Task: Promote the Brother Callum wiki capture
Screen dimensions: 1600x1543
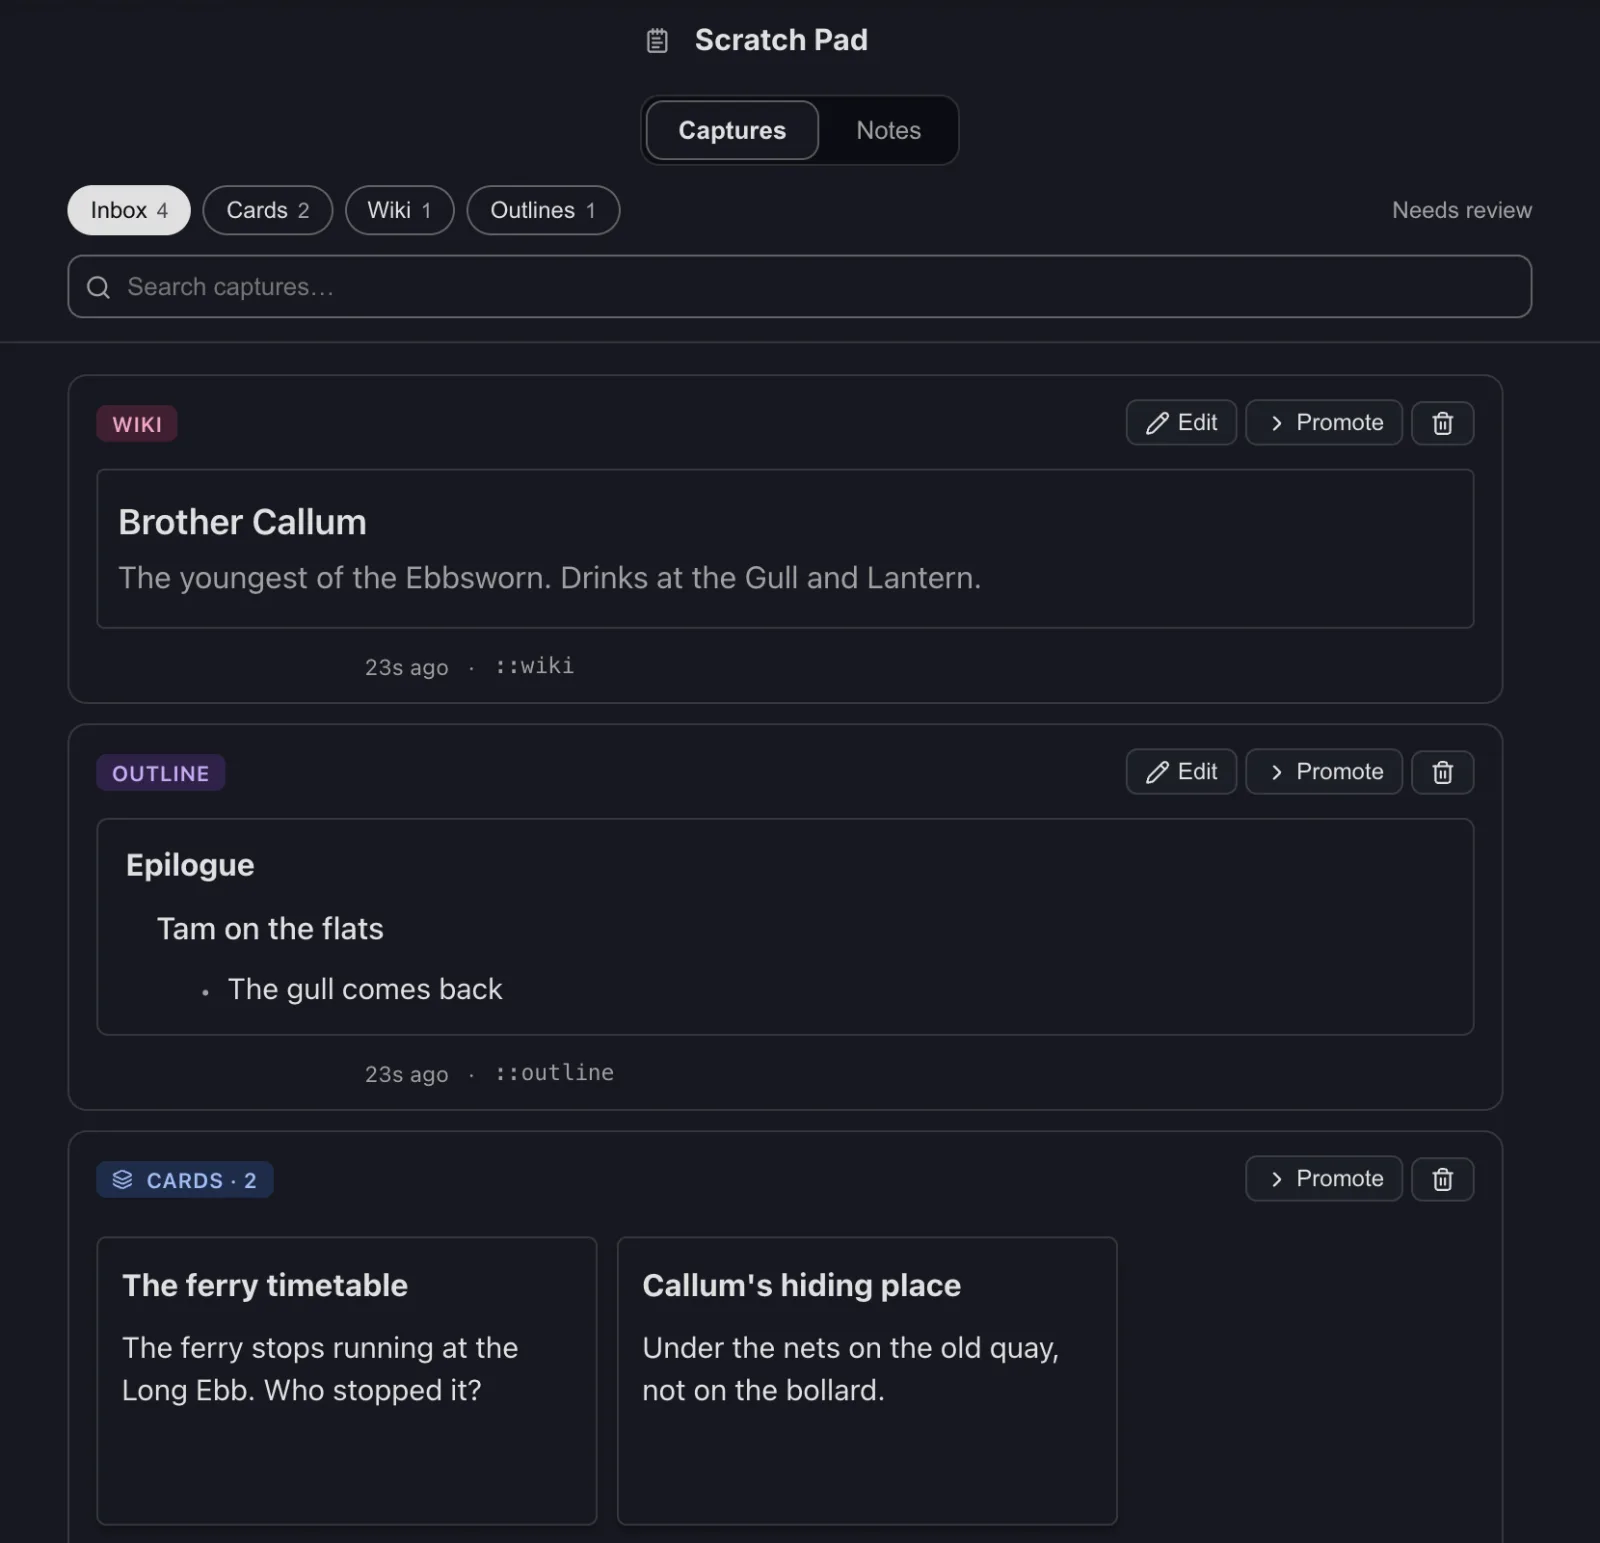Action: (x=1324, y=423)
